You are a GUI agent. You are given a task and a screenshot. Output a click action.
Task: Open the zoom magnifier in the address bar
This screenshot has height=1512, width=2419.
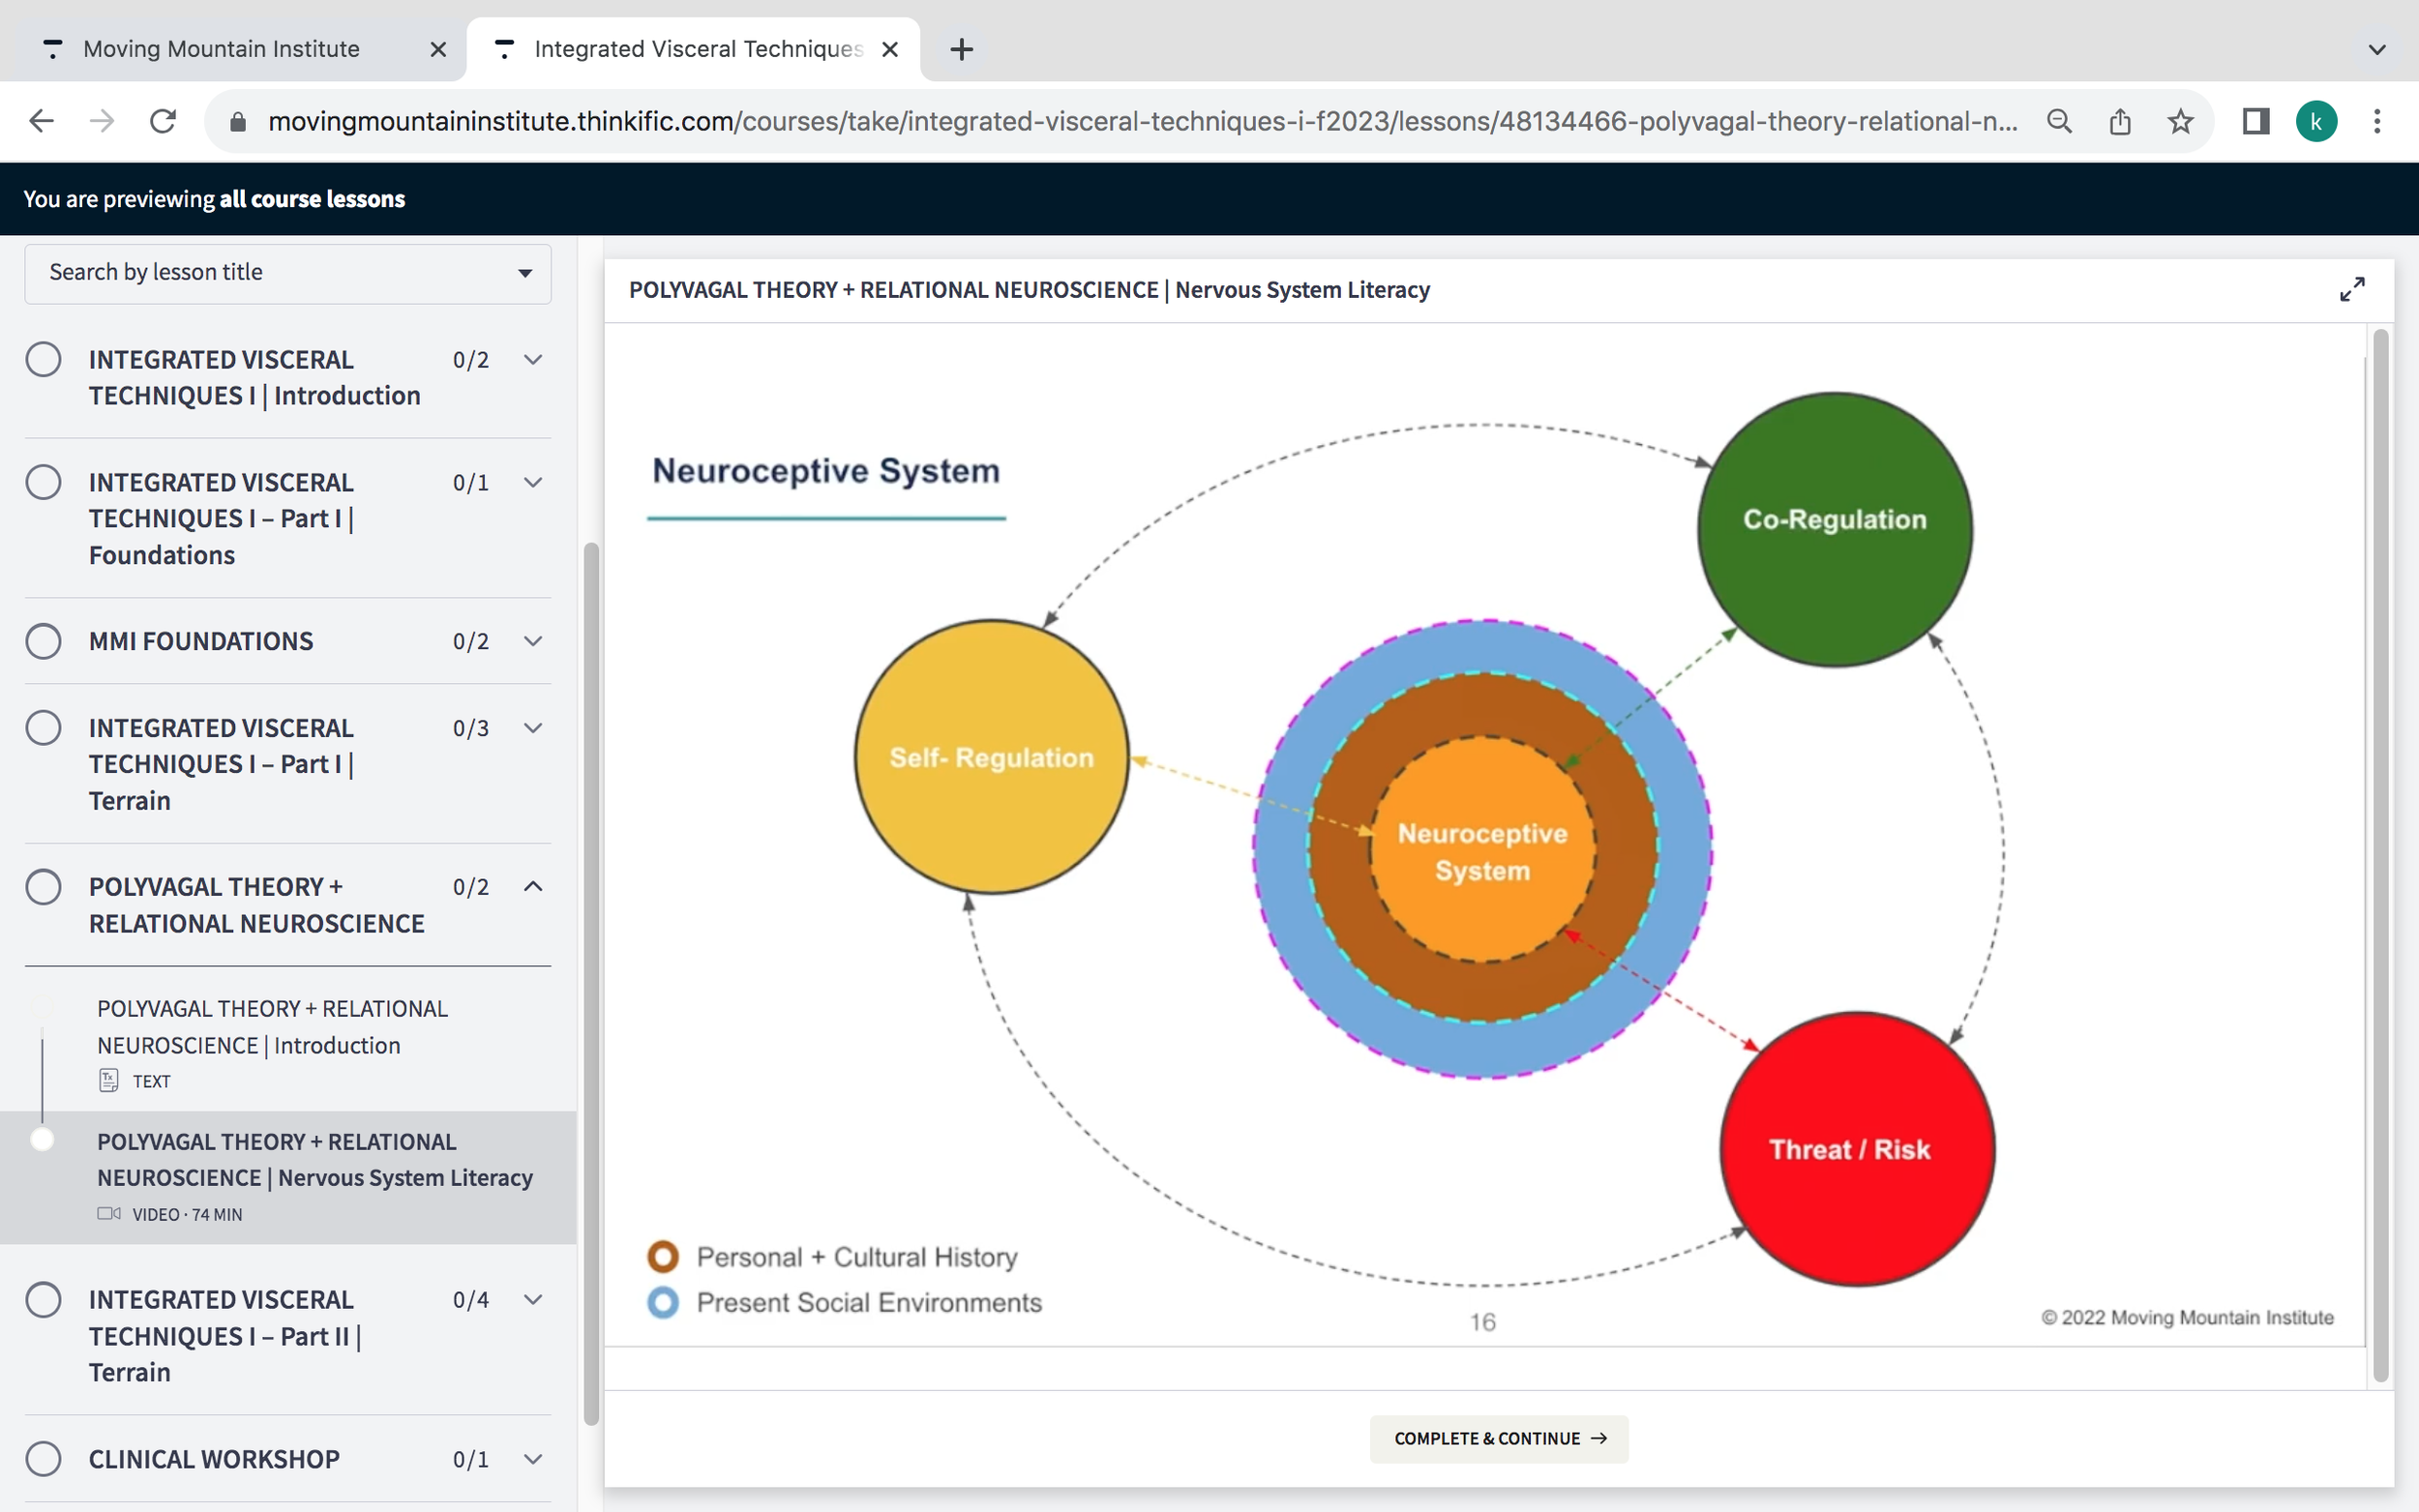coord(2058,122)
